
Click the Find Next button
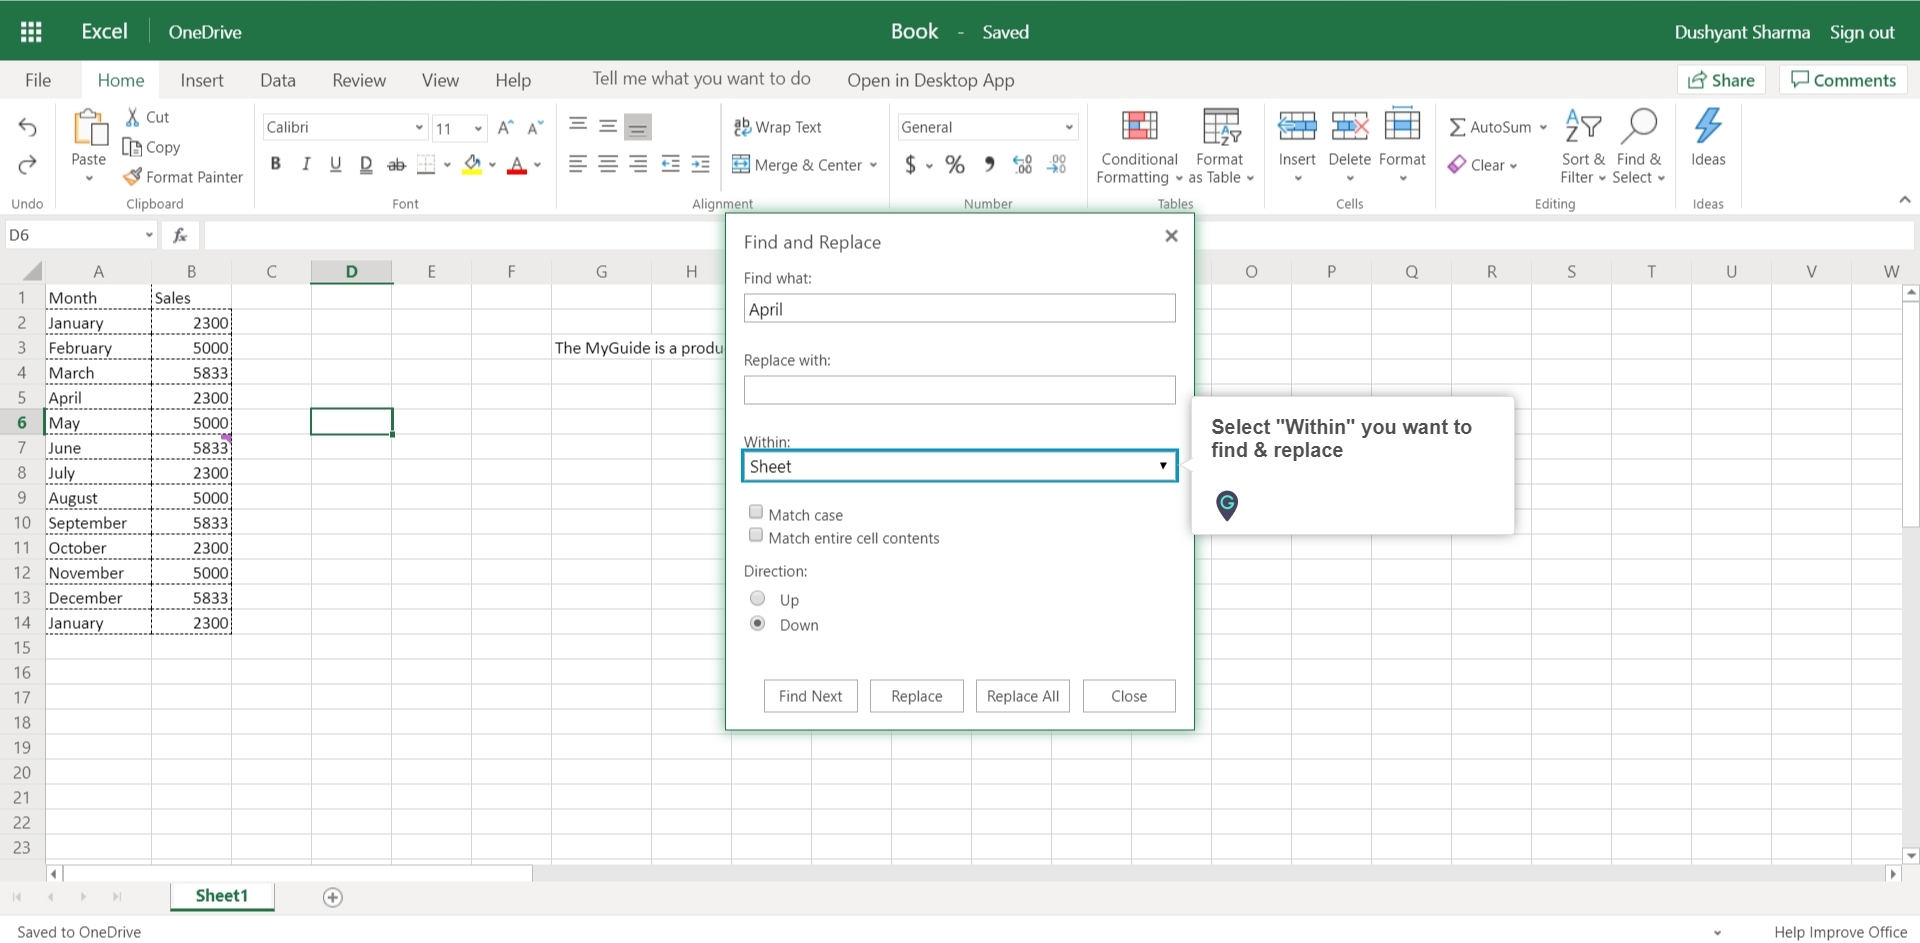(x=810, y=696)
